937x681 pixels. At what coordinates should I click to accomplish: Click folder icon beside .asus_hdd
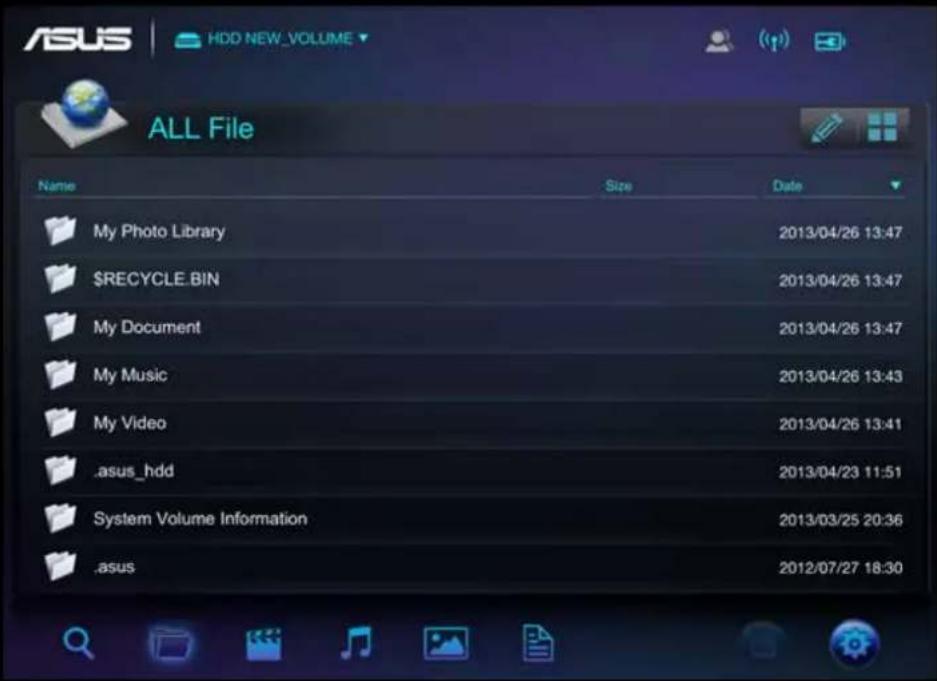click(x=60, y=470)
